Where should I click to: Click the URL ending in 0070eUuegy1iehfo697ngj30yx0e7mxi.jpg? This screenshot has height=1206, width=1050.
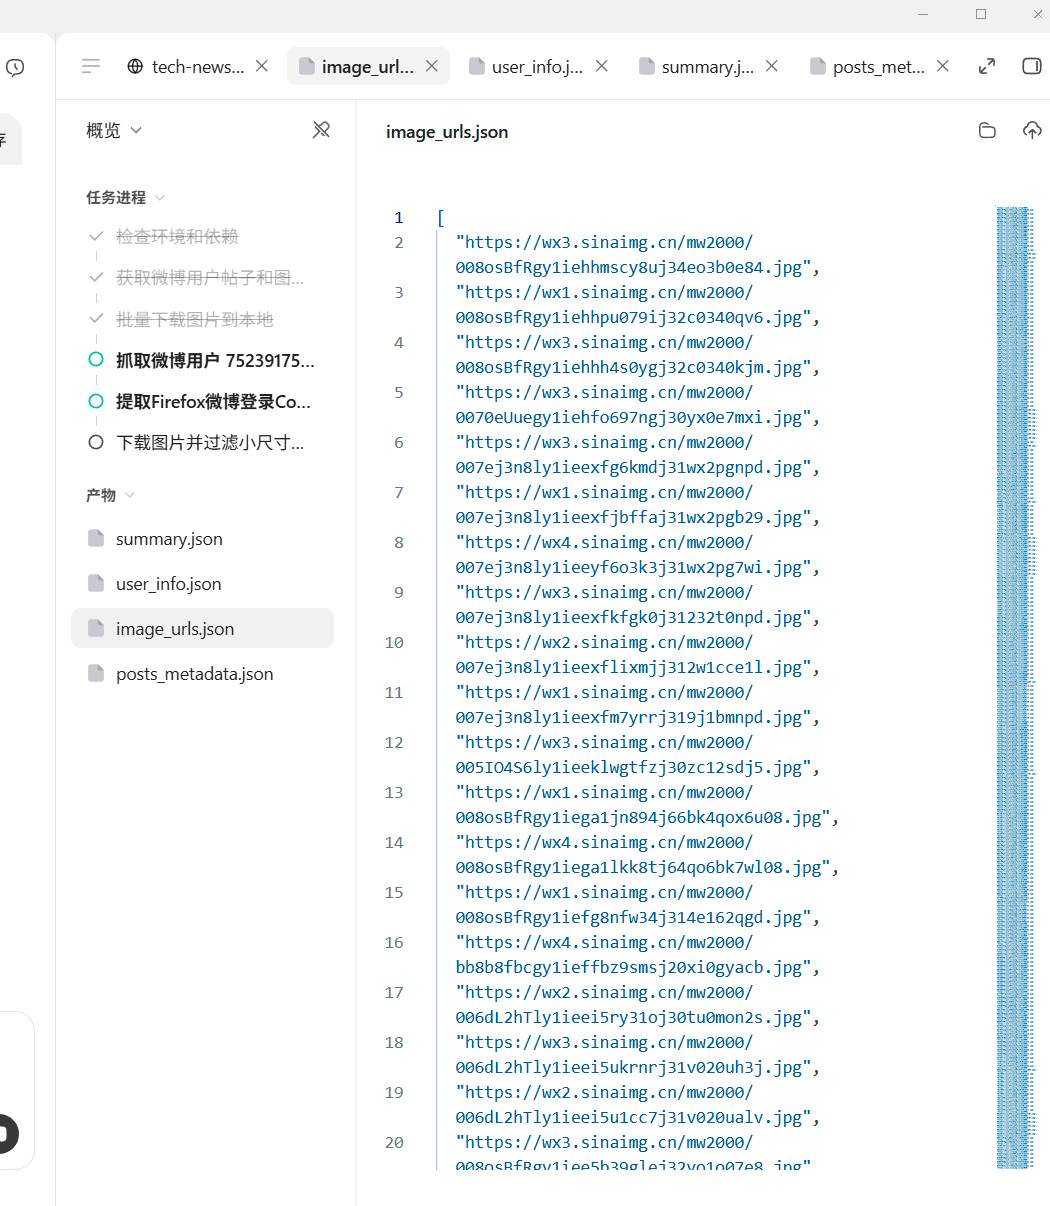[638, 405]
